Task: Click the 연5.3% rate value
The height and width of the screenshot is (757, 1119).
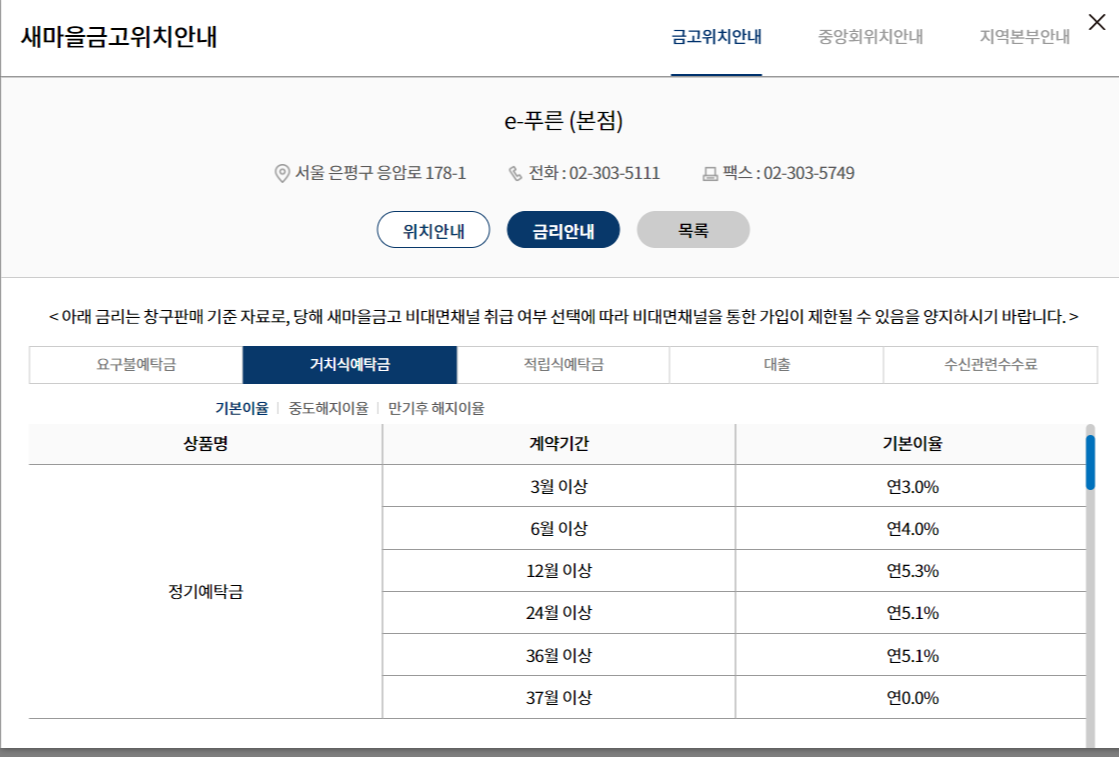Action: click(912, 571)
